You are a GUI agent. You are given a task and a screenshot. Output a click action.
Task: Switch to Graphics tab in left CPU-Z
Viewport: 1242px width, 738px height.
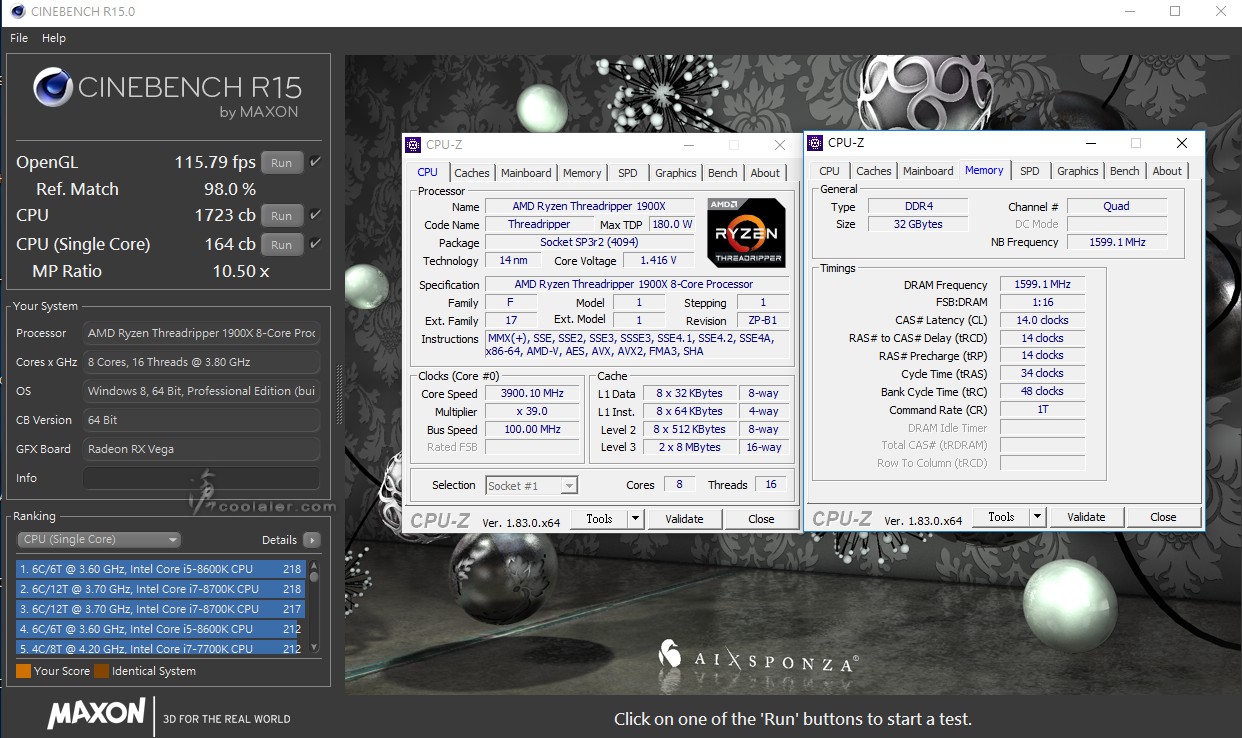click(676, 173)
